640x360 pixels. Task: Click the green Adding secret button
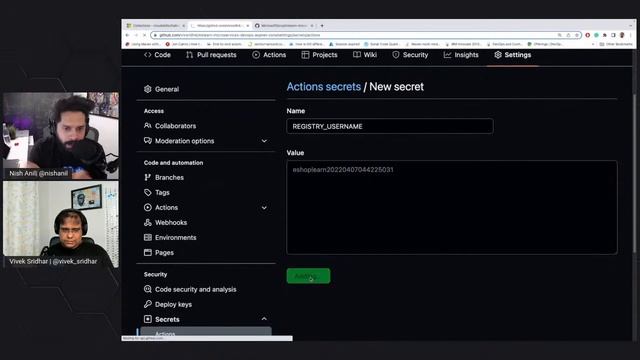pyautogui.click(x=308, y=276)
